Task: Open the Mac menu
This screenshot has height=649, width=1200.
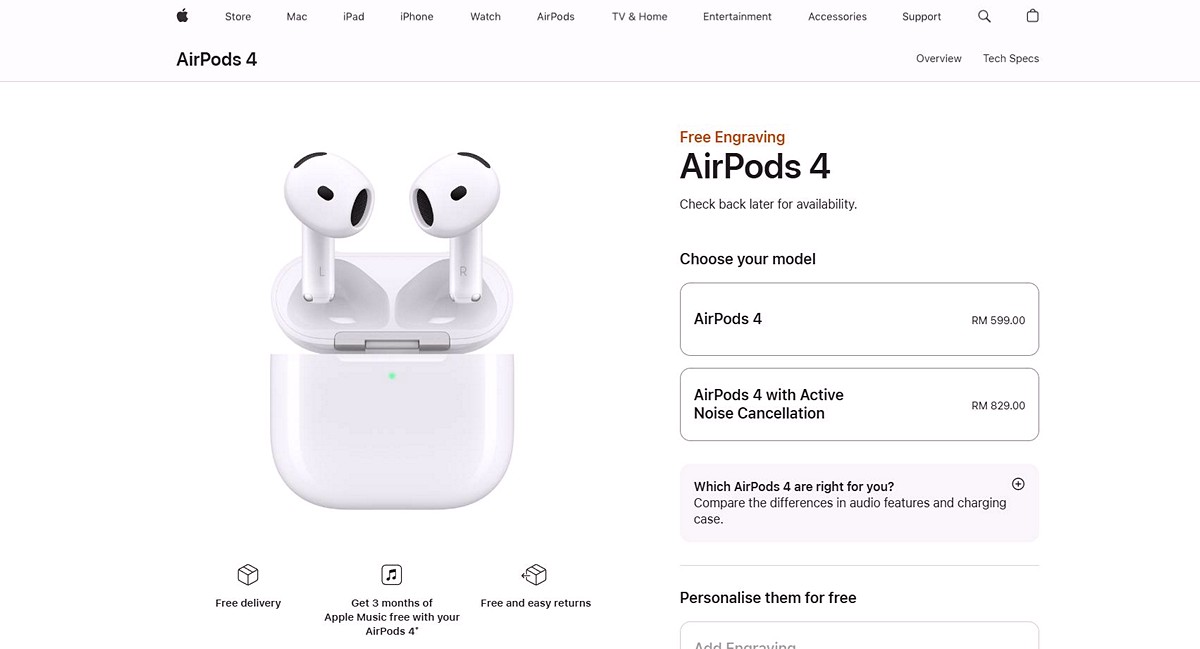Action: [297, 17]
